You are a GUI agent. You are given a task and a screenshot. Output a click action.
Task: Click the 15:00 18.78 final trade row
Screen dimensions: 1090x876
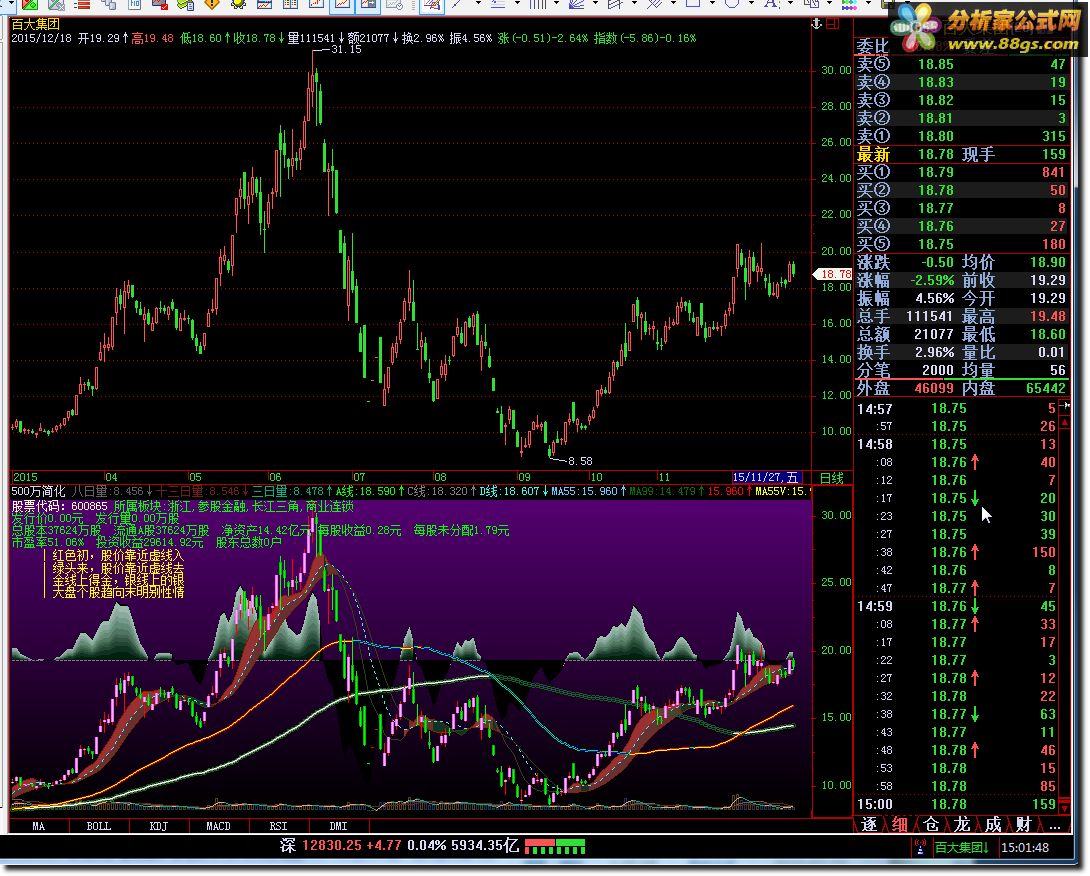957,804
